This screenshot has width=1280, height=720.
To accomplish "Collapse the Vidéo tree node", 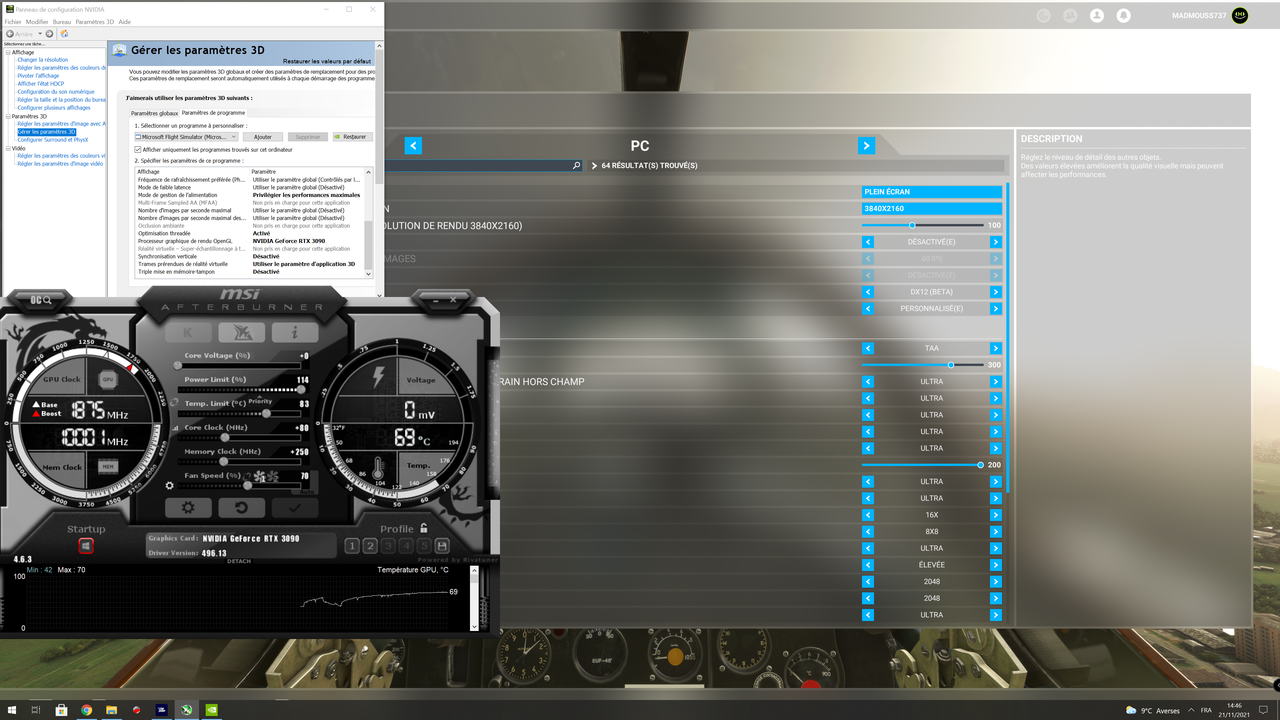I will [8, 148].
